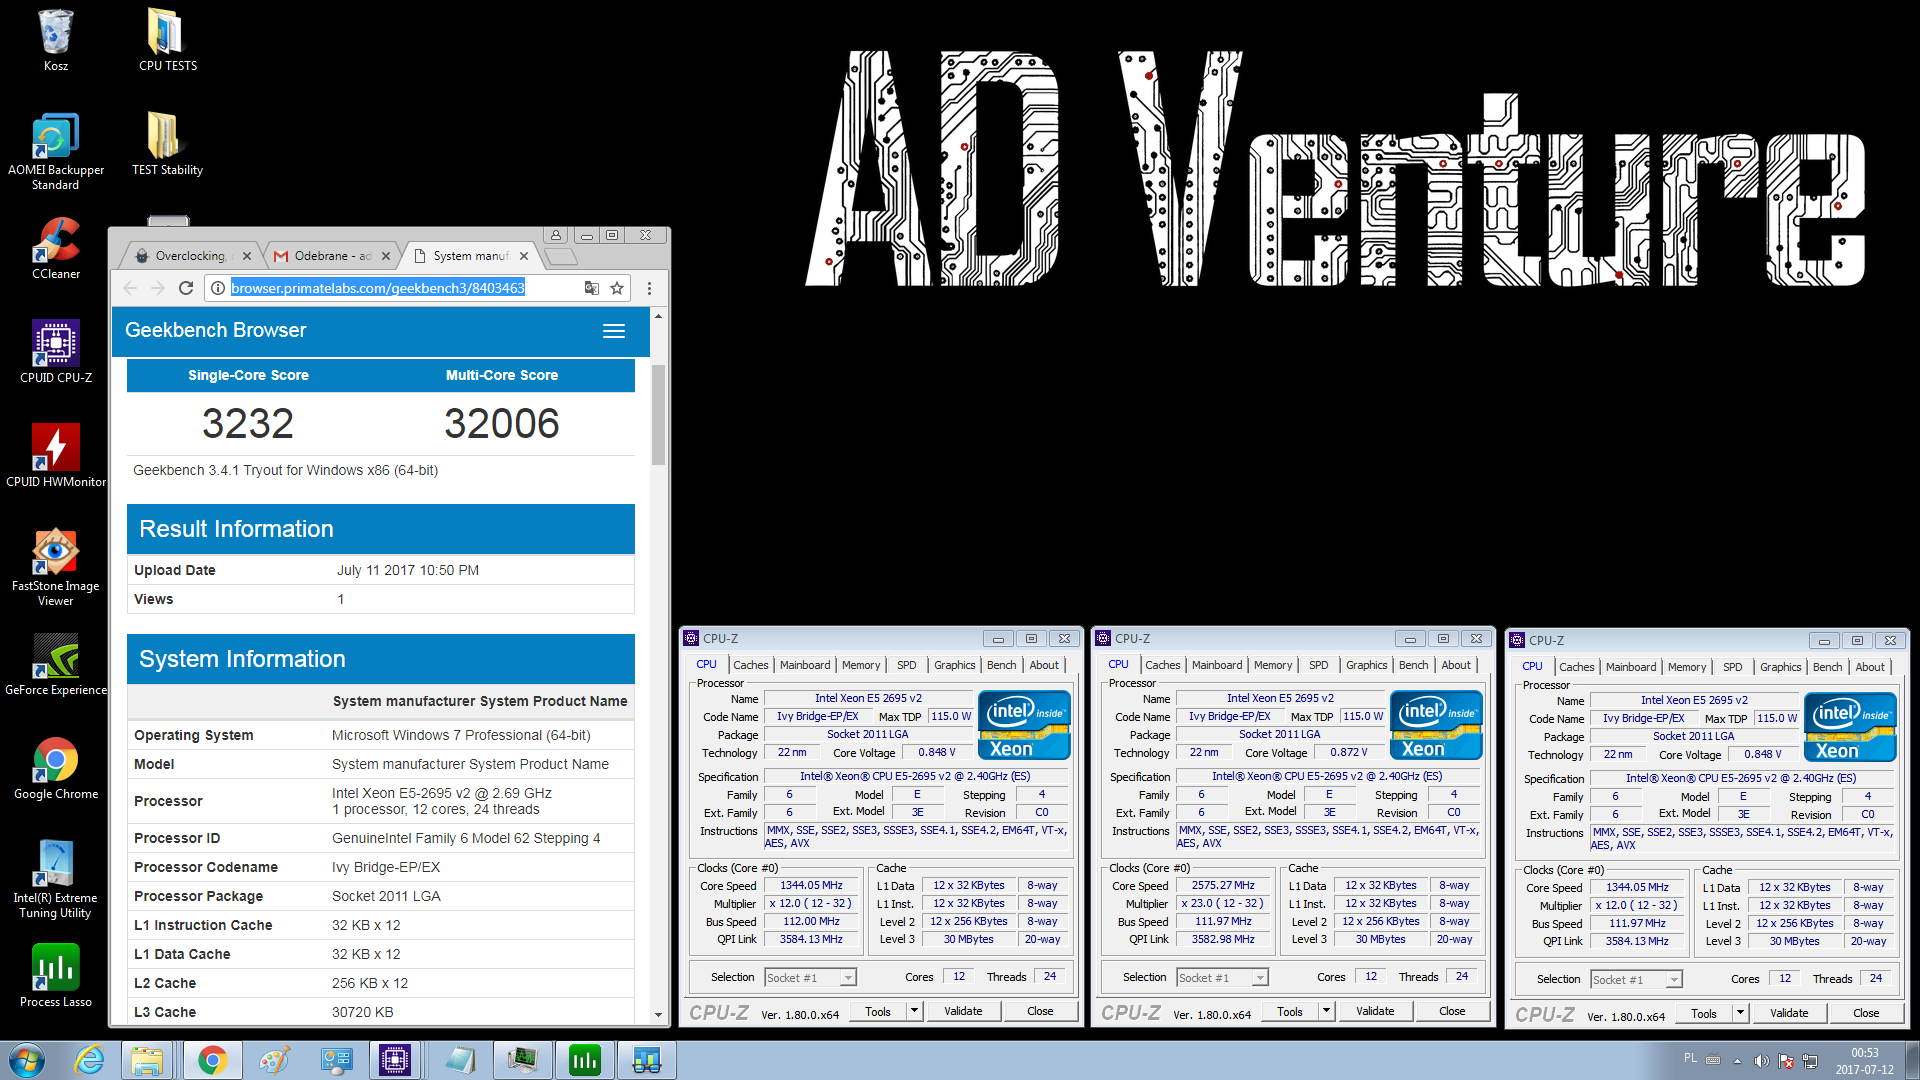Screen dimensions: 1920x1080
Task: Click scrollbar down arrow in Chrome
Action: pyautogui.click(x=658, y=1015)
